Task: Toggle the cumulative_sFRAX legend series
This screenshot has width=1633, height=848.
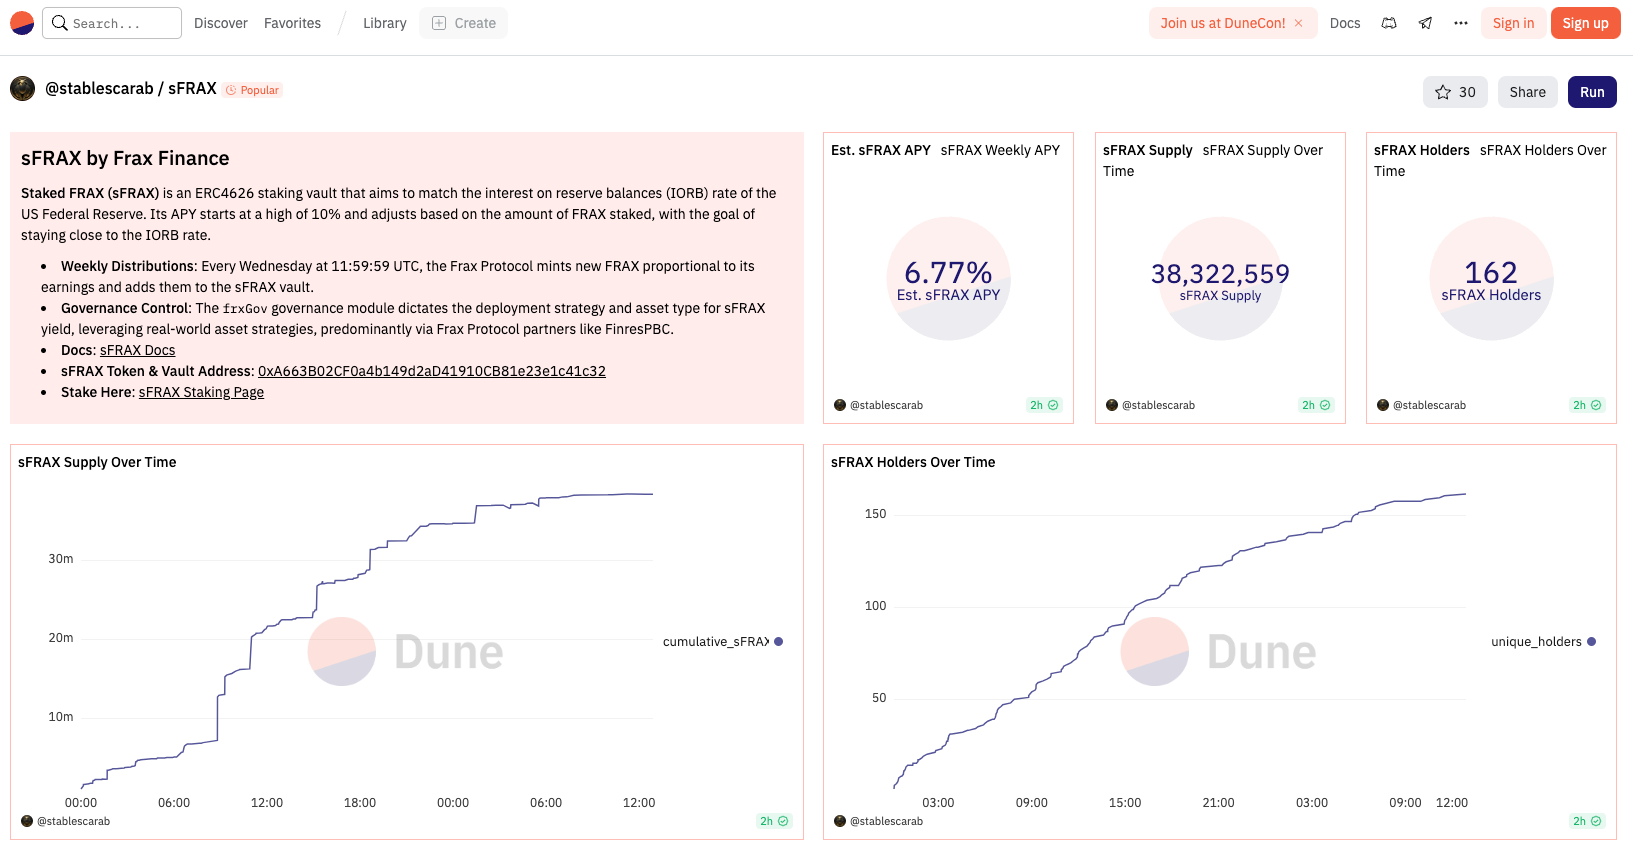Action: pos(722,642)
